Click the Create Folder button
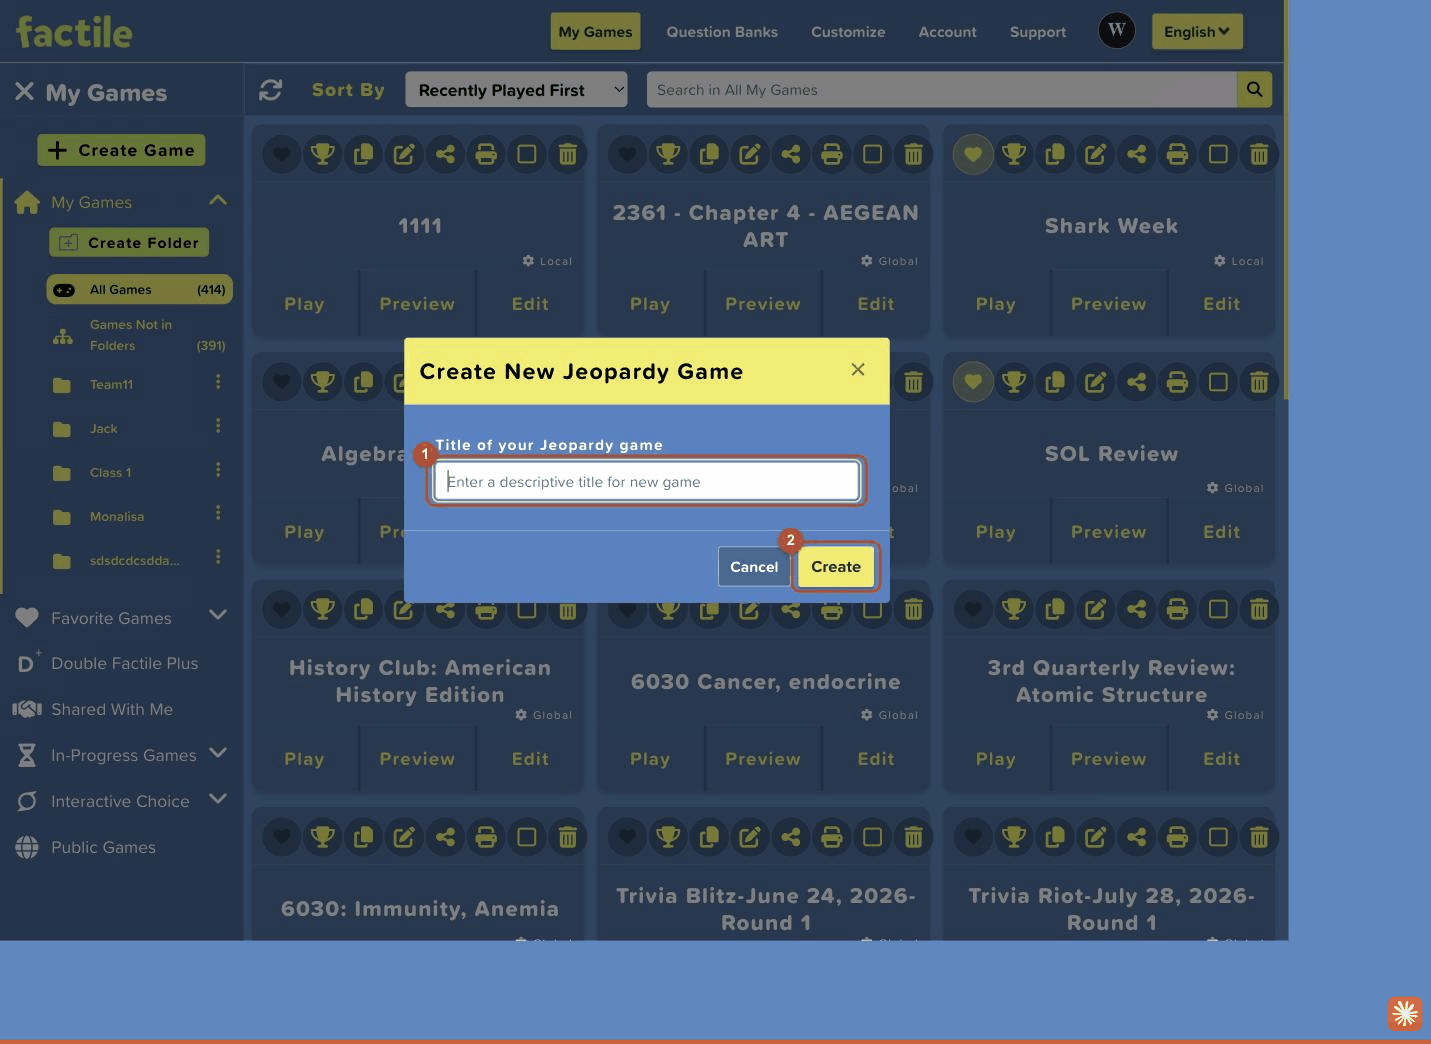 pyautogui.click(x=129, y=242)
